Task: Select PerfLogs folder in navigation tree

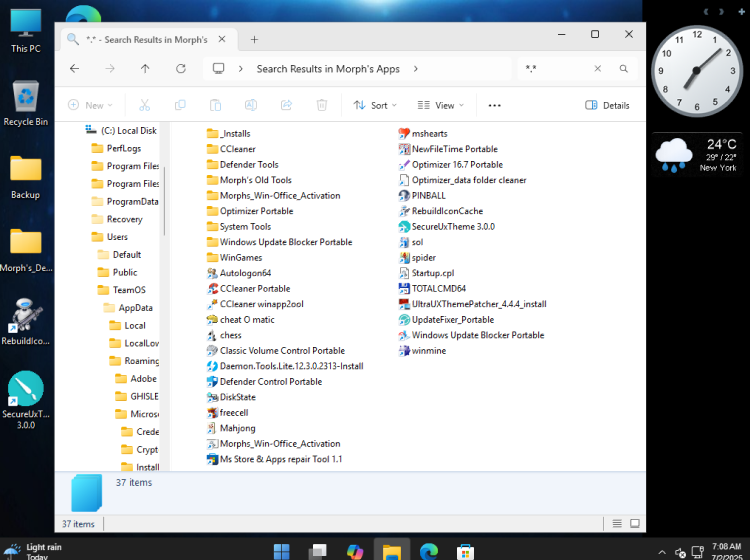Action: [117, 148]
